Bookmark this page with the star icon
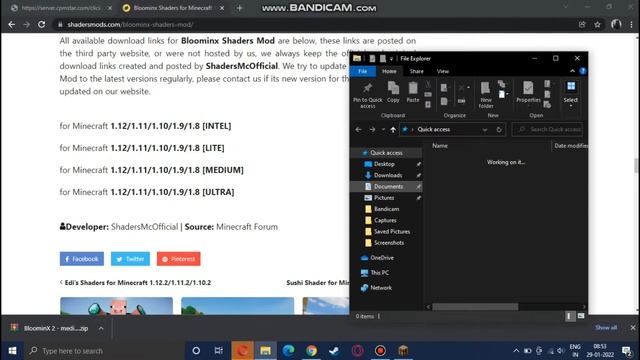The width and height of the screenshot is (640, 360). pyautogui.click(x=598, y=24)
